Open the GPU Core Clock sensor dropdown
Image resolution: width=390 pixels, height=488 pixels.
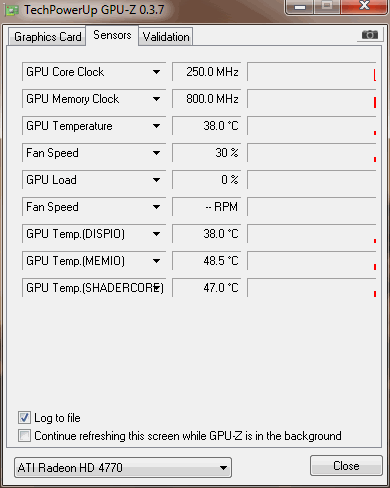[x=156, y=72]
